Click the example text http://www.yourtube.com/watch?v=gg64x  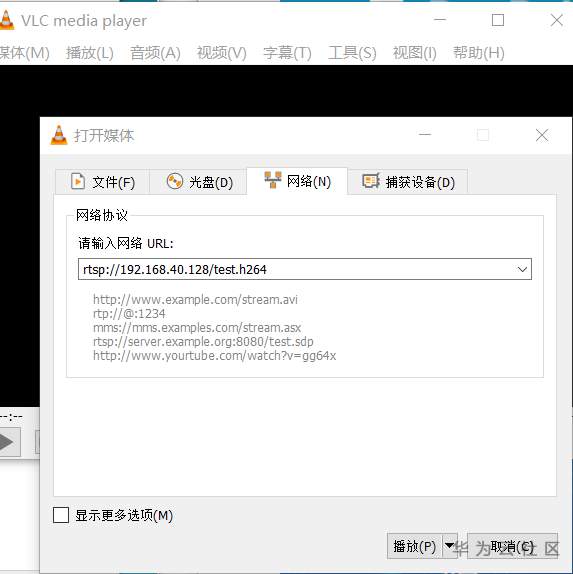tap(215, 356)
